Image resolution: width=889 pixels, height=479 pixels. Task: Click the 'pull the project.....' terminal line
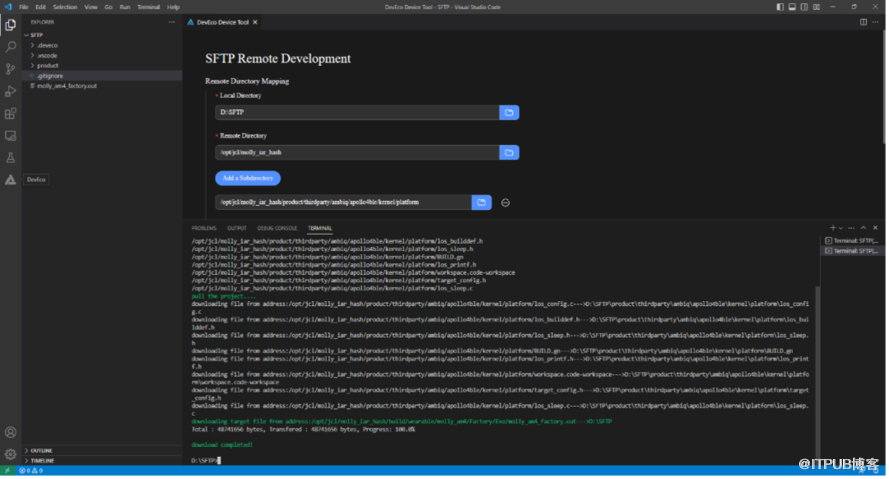point(224,297)
